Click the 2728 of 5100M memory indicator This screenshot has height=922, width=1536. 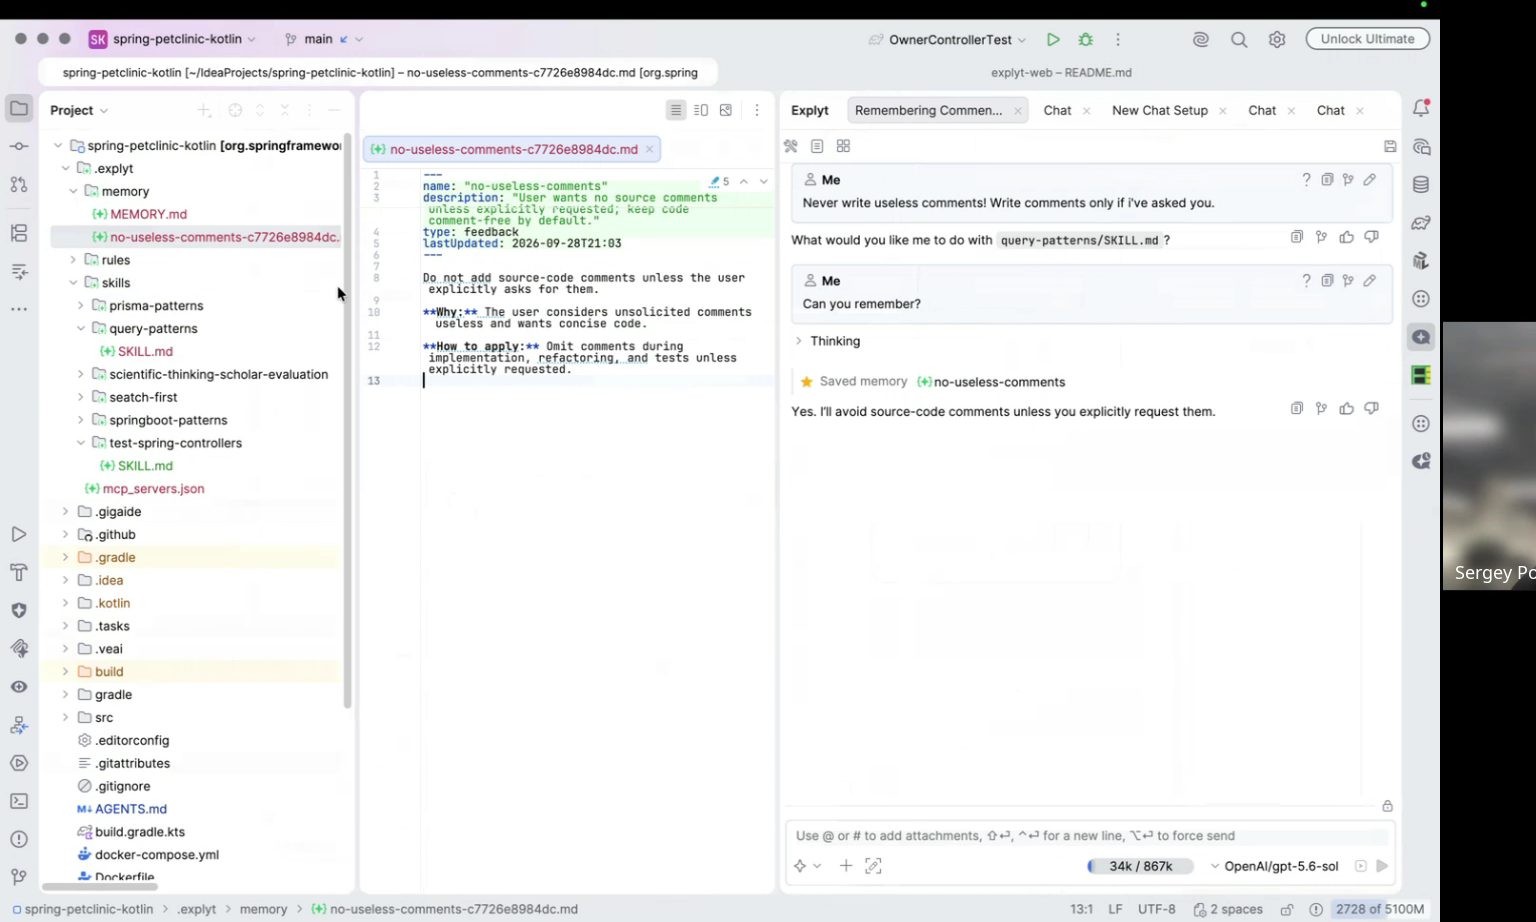point(1380,909)
